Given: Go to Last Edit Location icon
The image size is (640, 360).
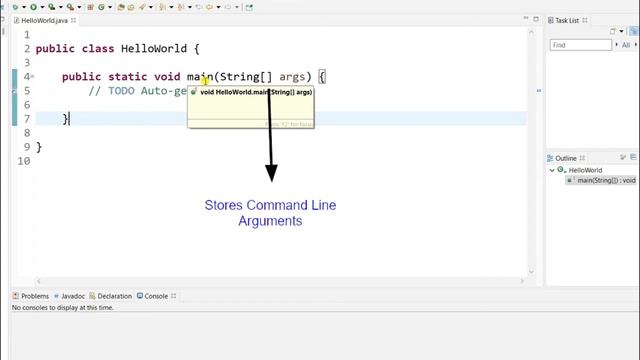Looking at the screenshot, I should [x=198, y=7].
